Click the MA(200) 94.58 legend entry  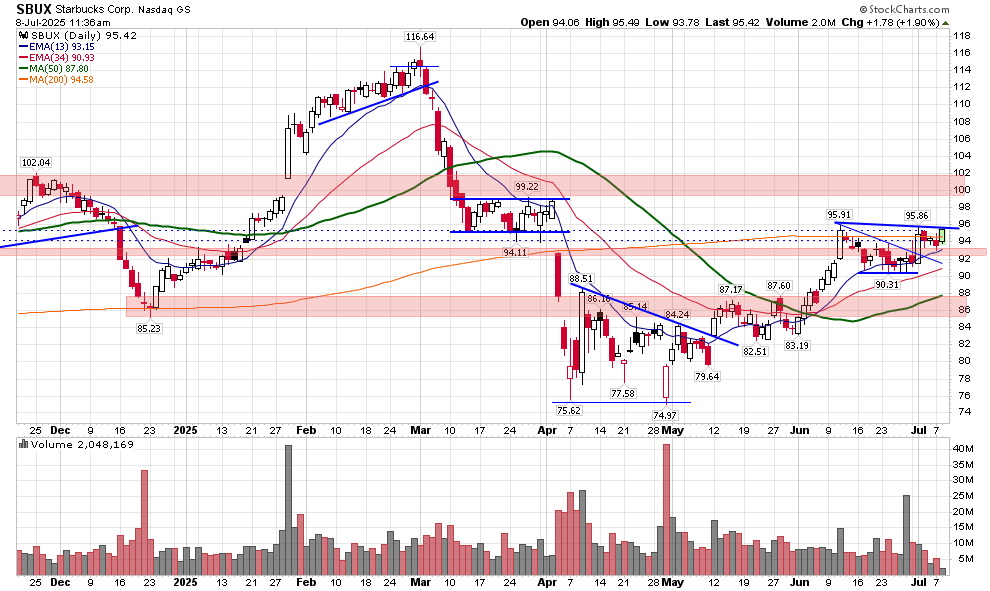pyautogui.click(x=61, y=80)
